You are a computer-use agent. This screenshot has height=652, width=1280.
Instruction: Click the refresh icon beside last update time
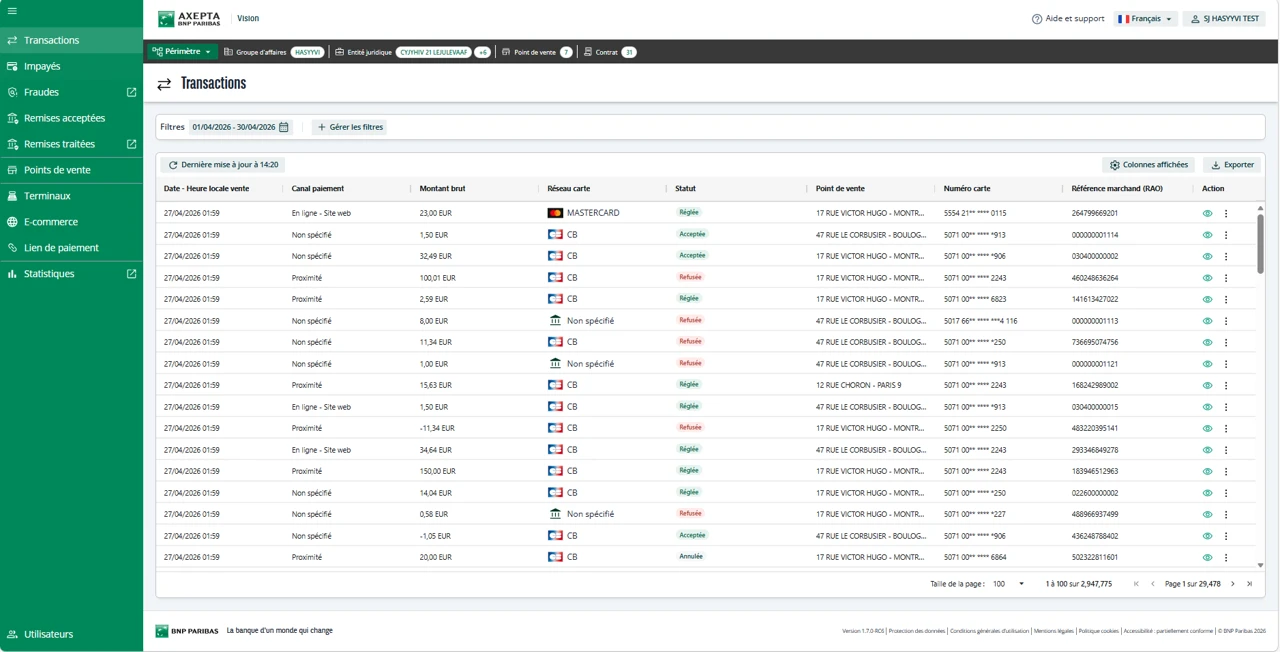[173, 165]
